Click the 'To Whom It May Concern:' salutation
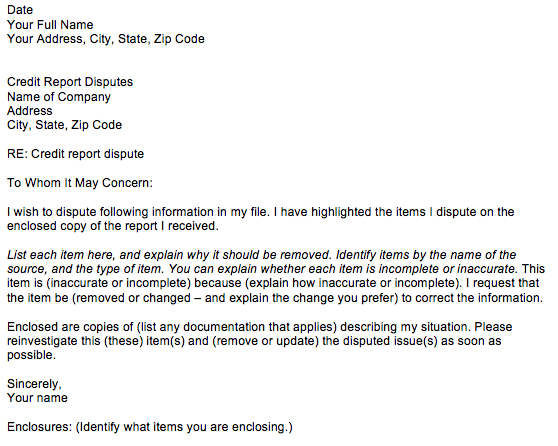 coord(80,183)
